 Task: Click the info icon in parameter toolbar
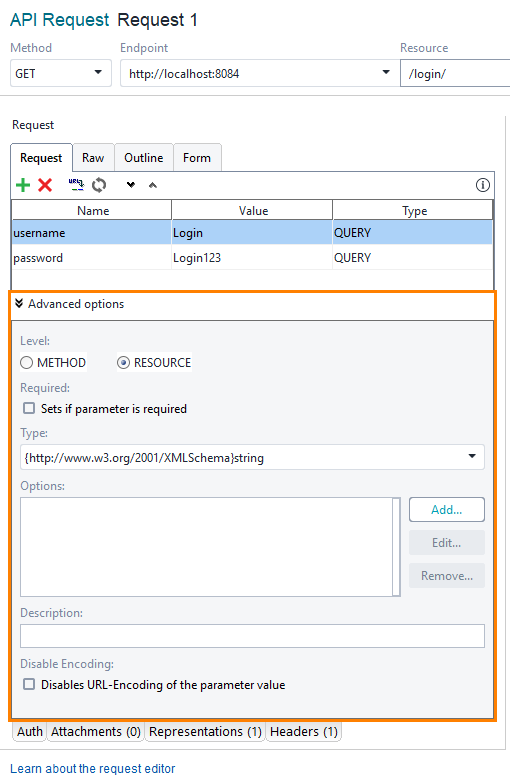coord(483,185)
